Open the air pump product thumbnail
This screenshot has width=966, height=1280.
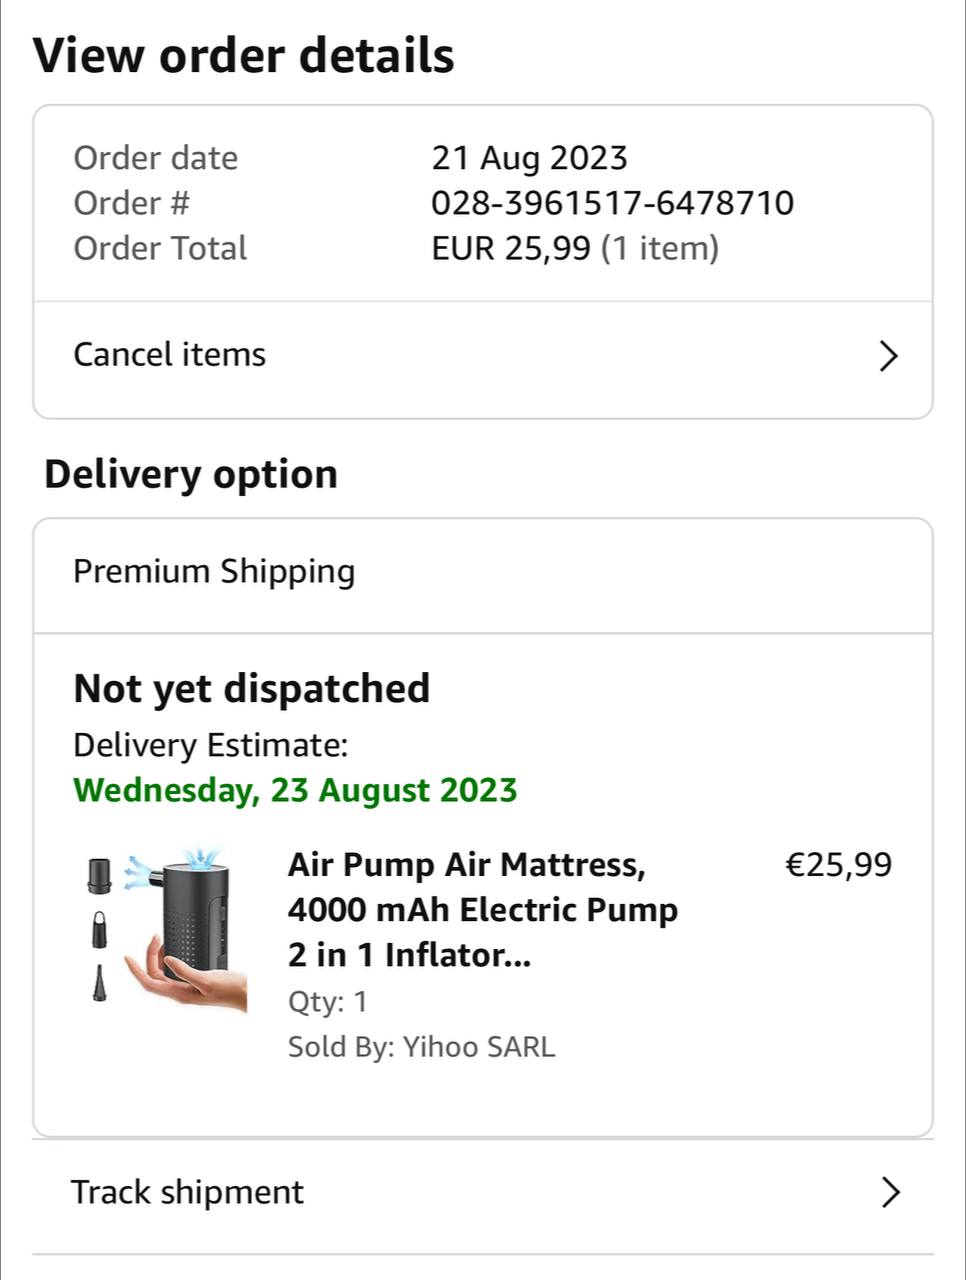(x=168, y=930)
